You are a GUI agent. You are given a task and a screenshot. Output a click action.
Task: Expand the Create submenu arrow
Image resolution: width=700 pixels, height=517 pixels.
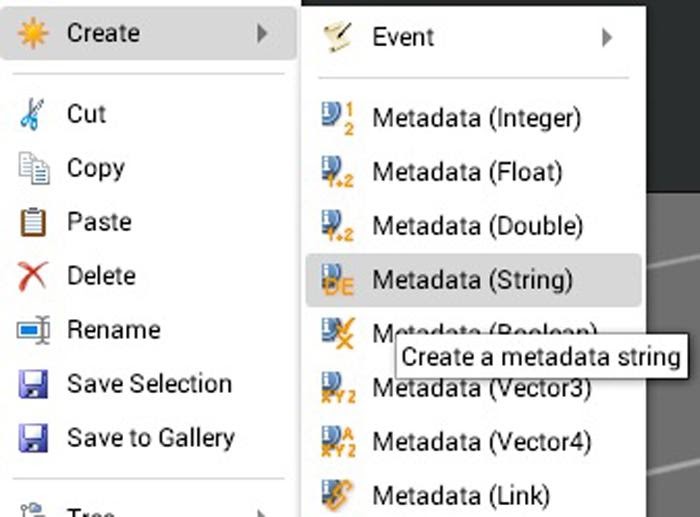coord(262,33)
